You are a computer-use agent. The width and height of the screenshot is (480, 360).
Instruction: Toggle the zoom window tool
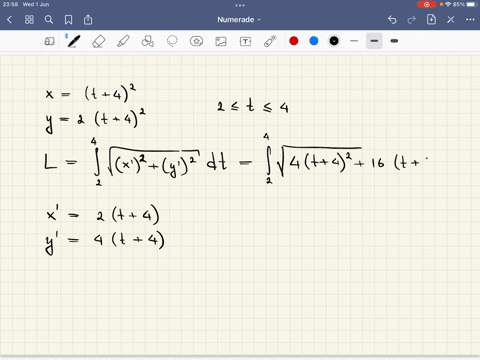click(x=49, y=41)
